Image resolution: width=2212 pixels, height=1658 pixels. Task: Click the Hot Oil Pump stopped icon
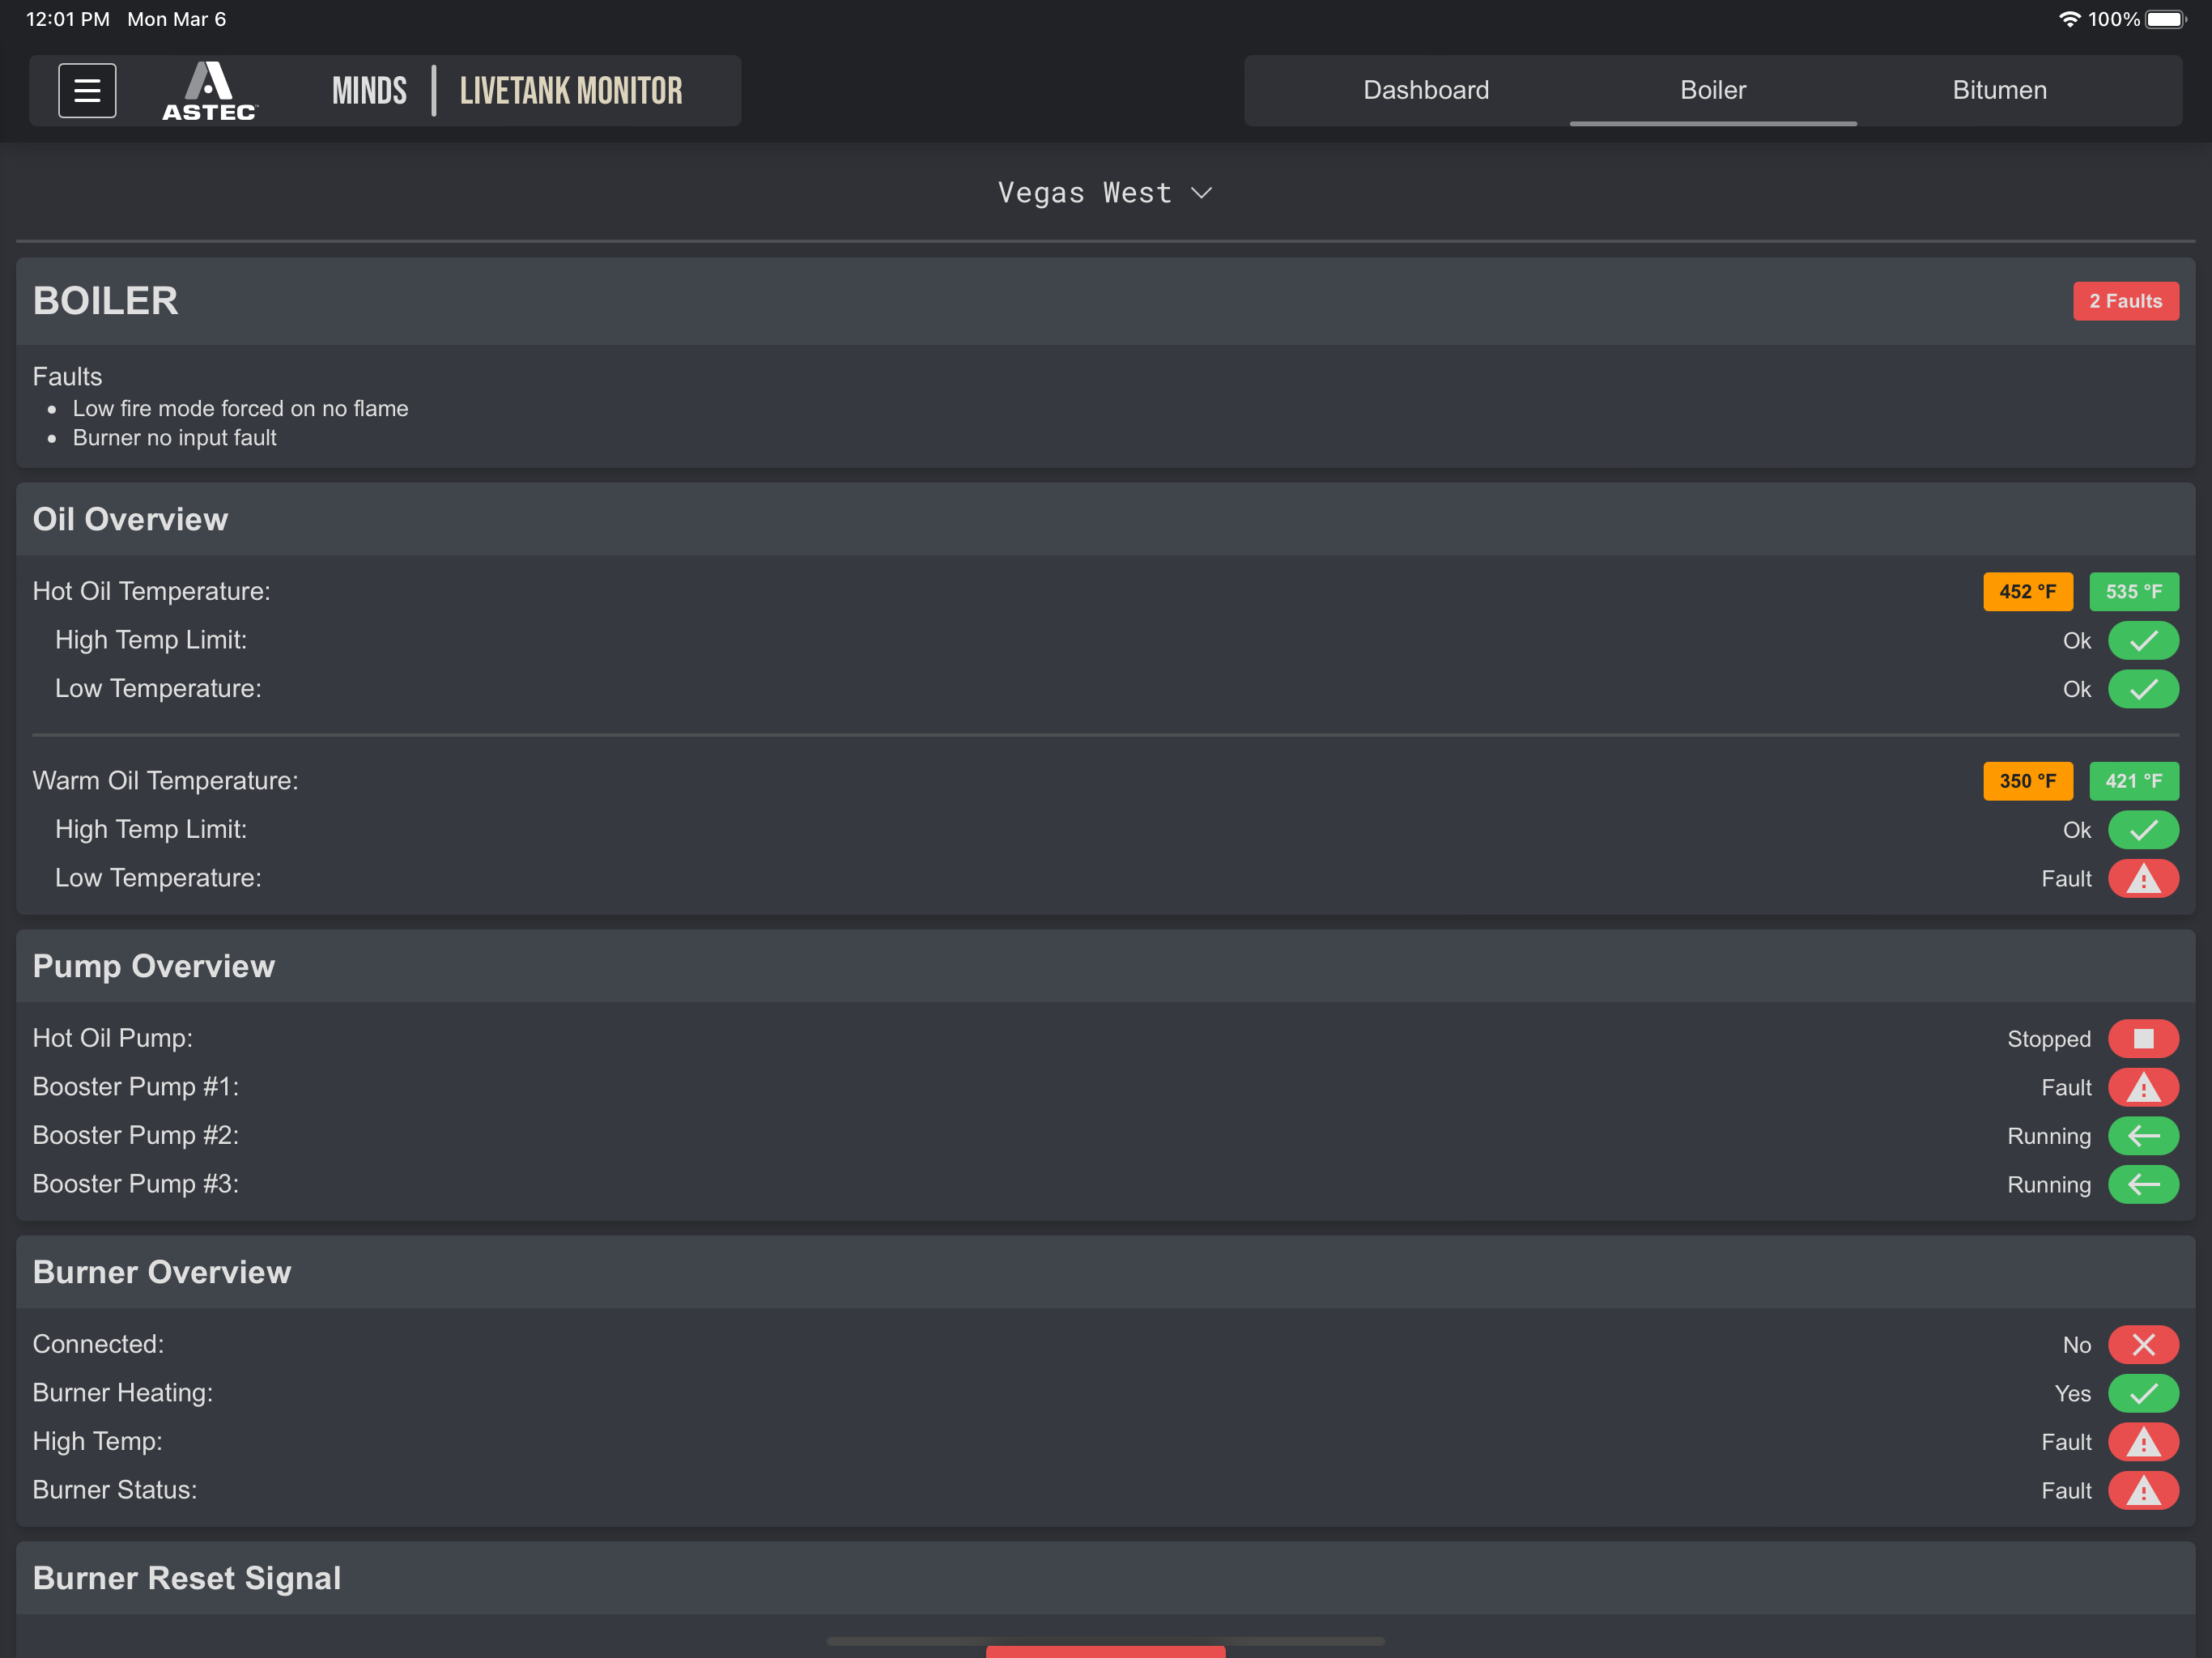coord(2143,1039)
